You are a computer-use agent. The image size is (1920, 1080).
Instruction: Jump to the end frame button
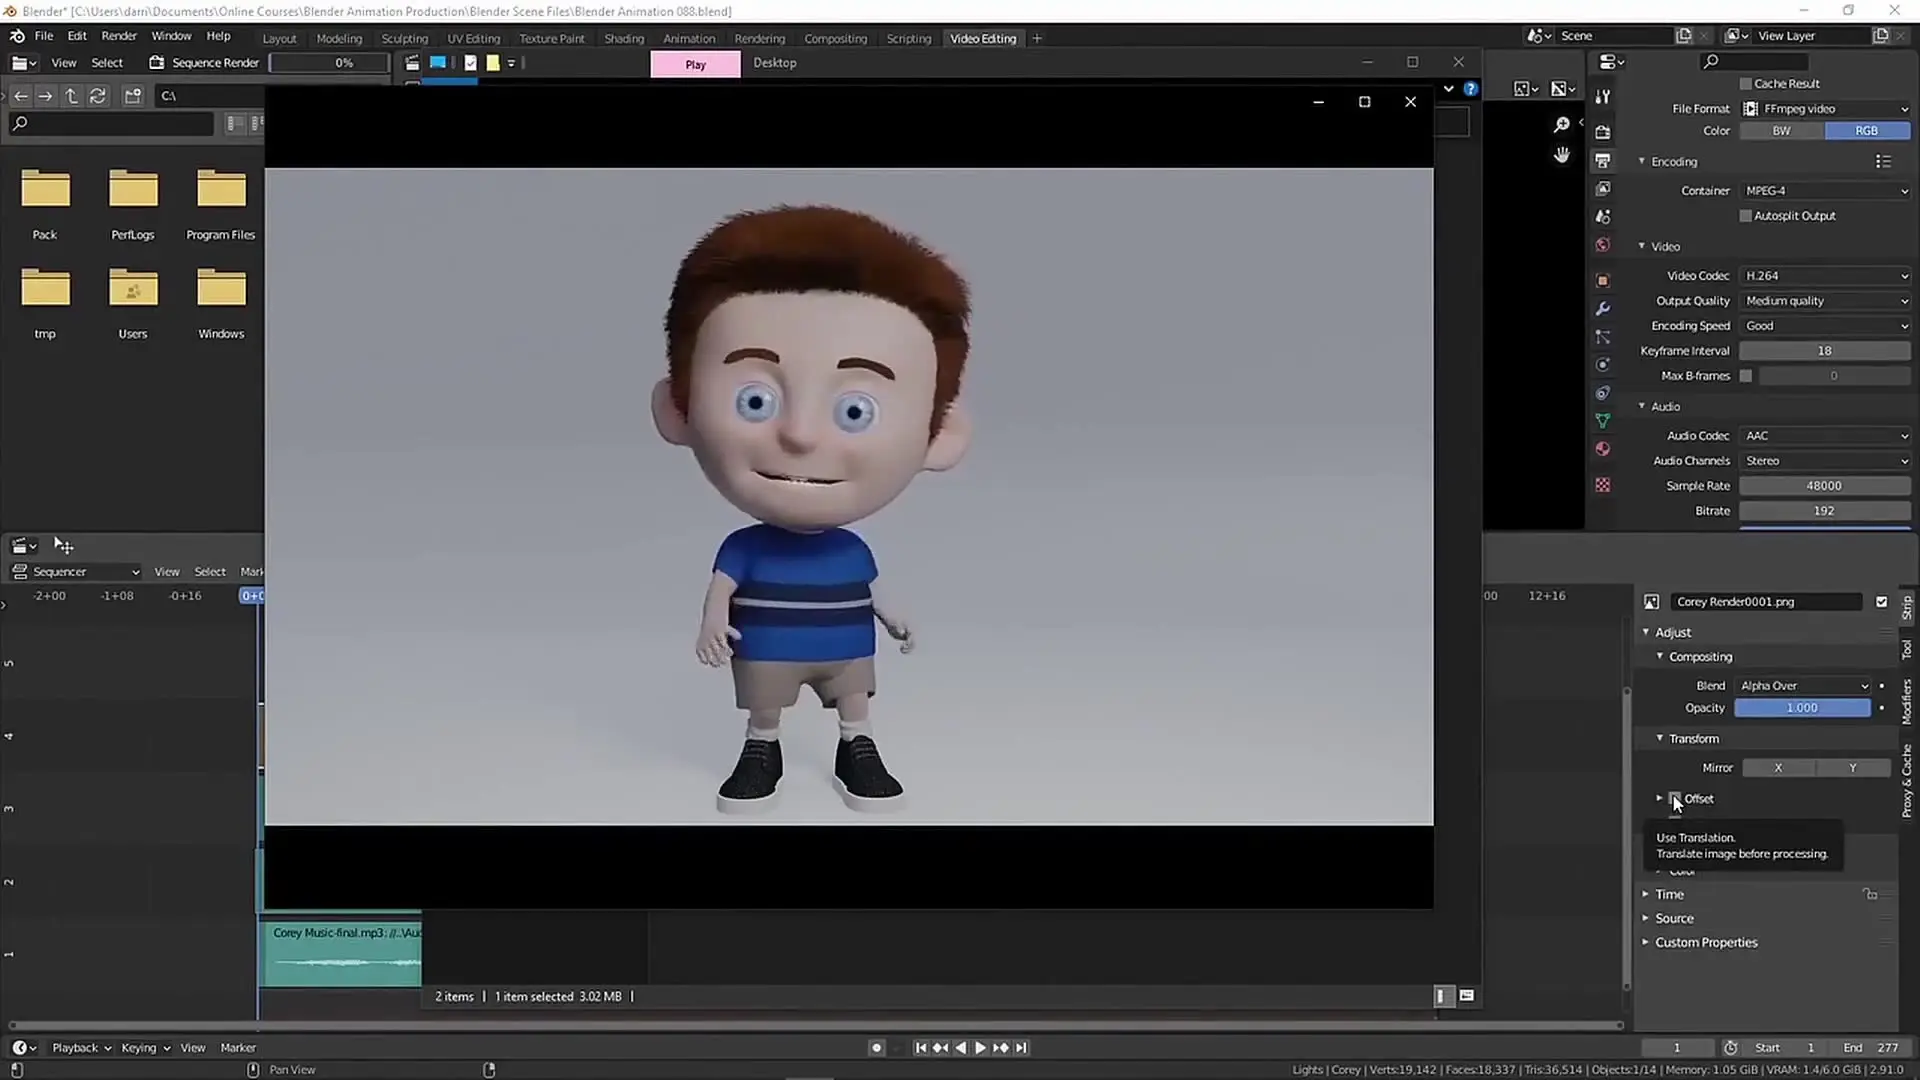(1021, 1048)
